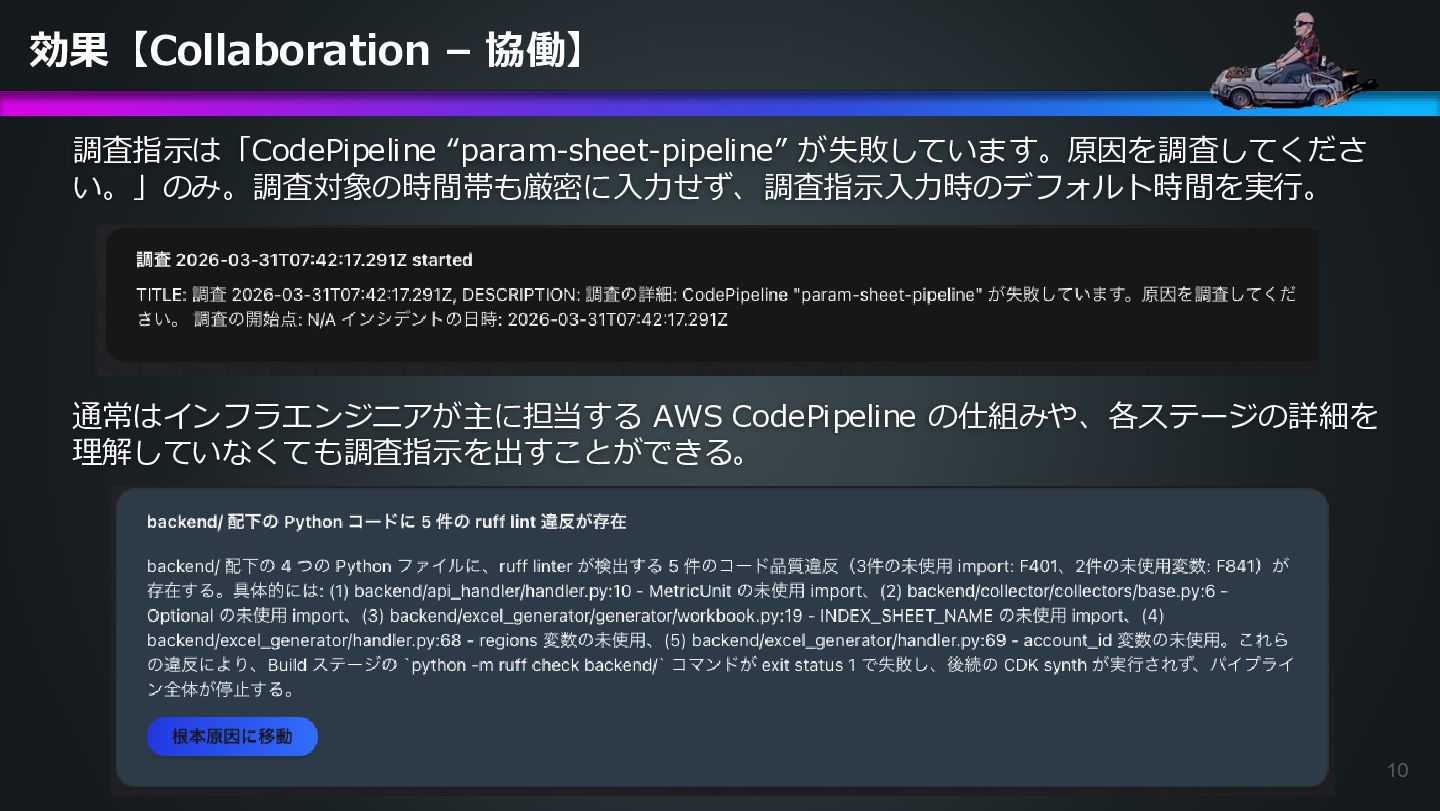The height and width of the screenshot is (811, 1440).
Task: Click the "AWS CodePipeline" text in the middle paragraph
Action: point(784,416)
